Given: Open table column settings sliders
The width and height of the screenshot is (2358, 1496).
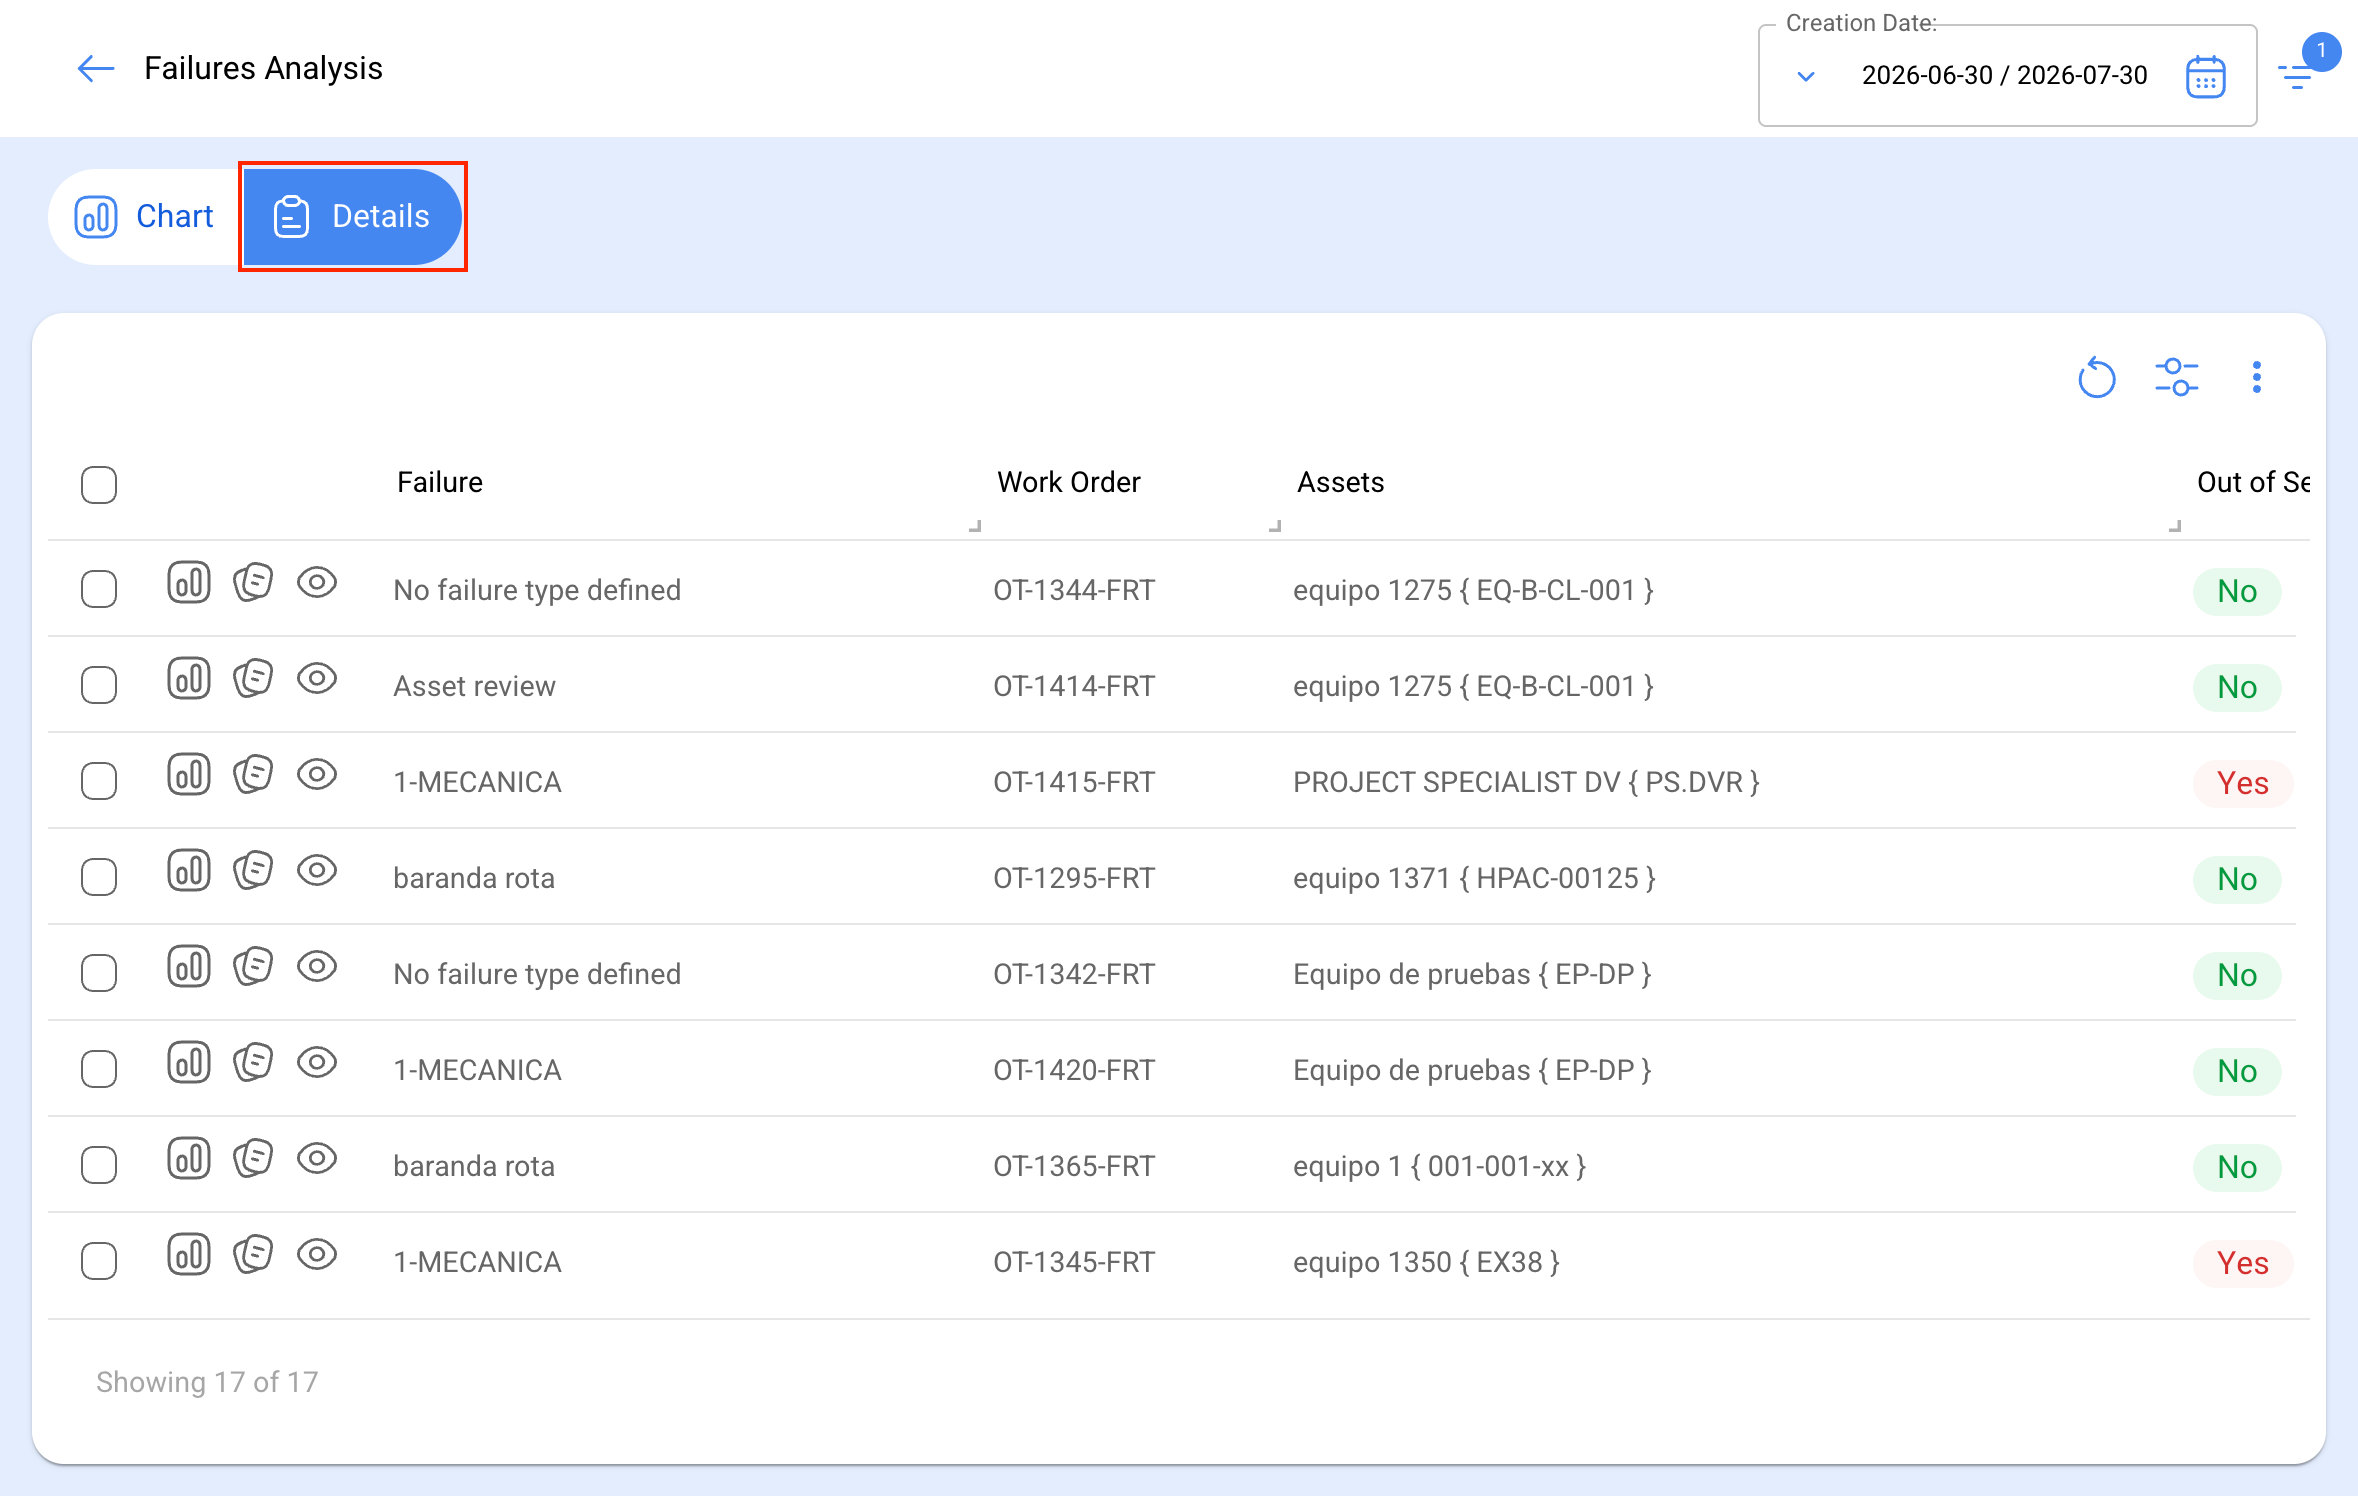Looking at the screenshot, I should [2176, 378].
